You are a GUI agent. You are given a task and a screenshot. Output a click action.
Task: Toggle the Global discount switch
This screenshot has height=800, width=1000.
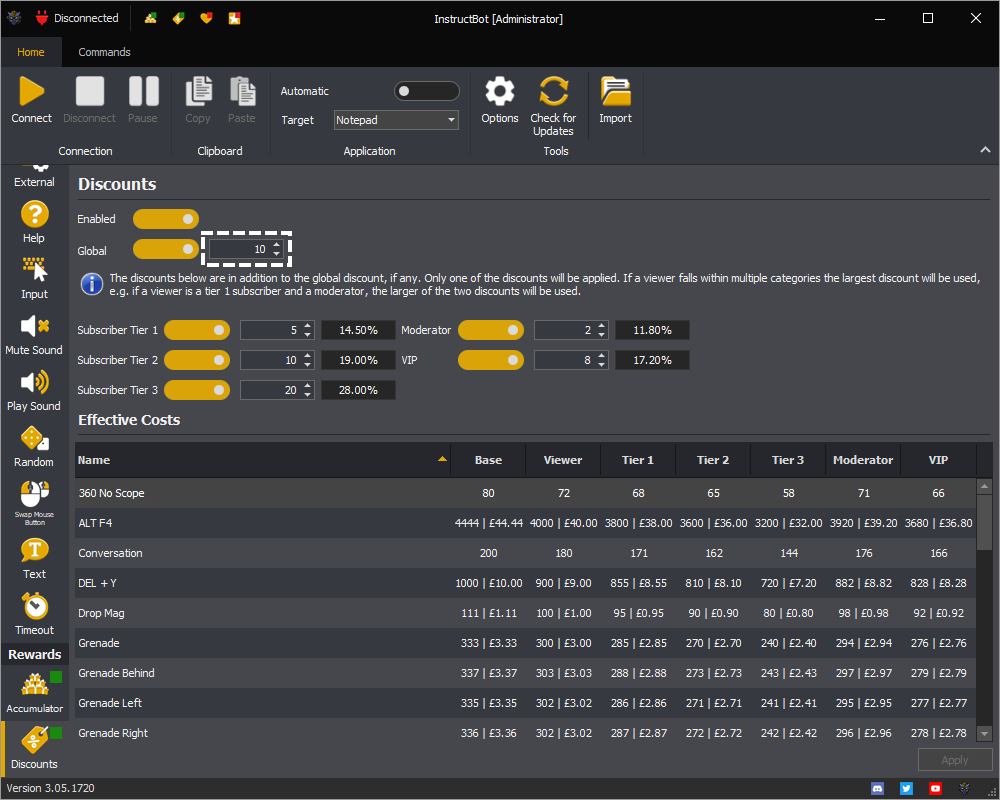166,249
